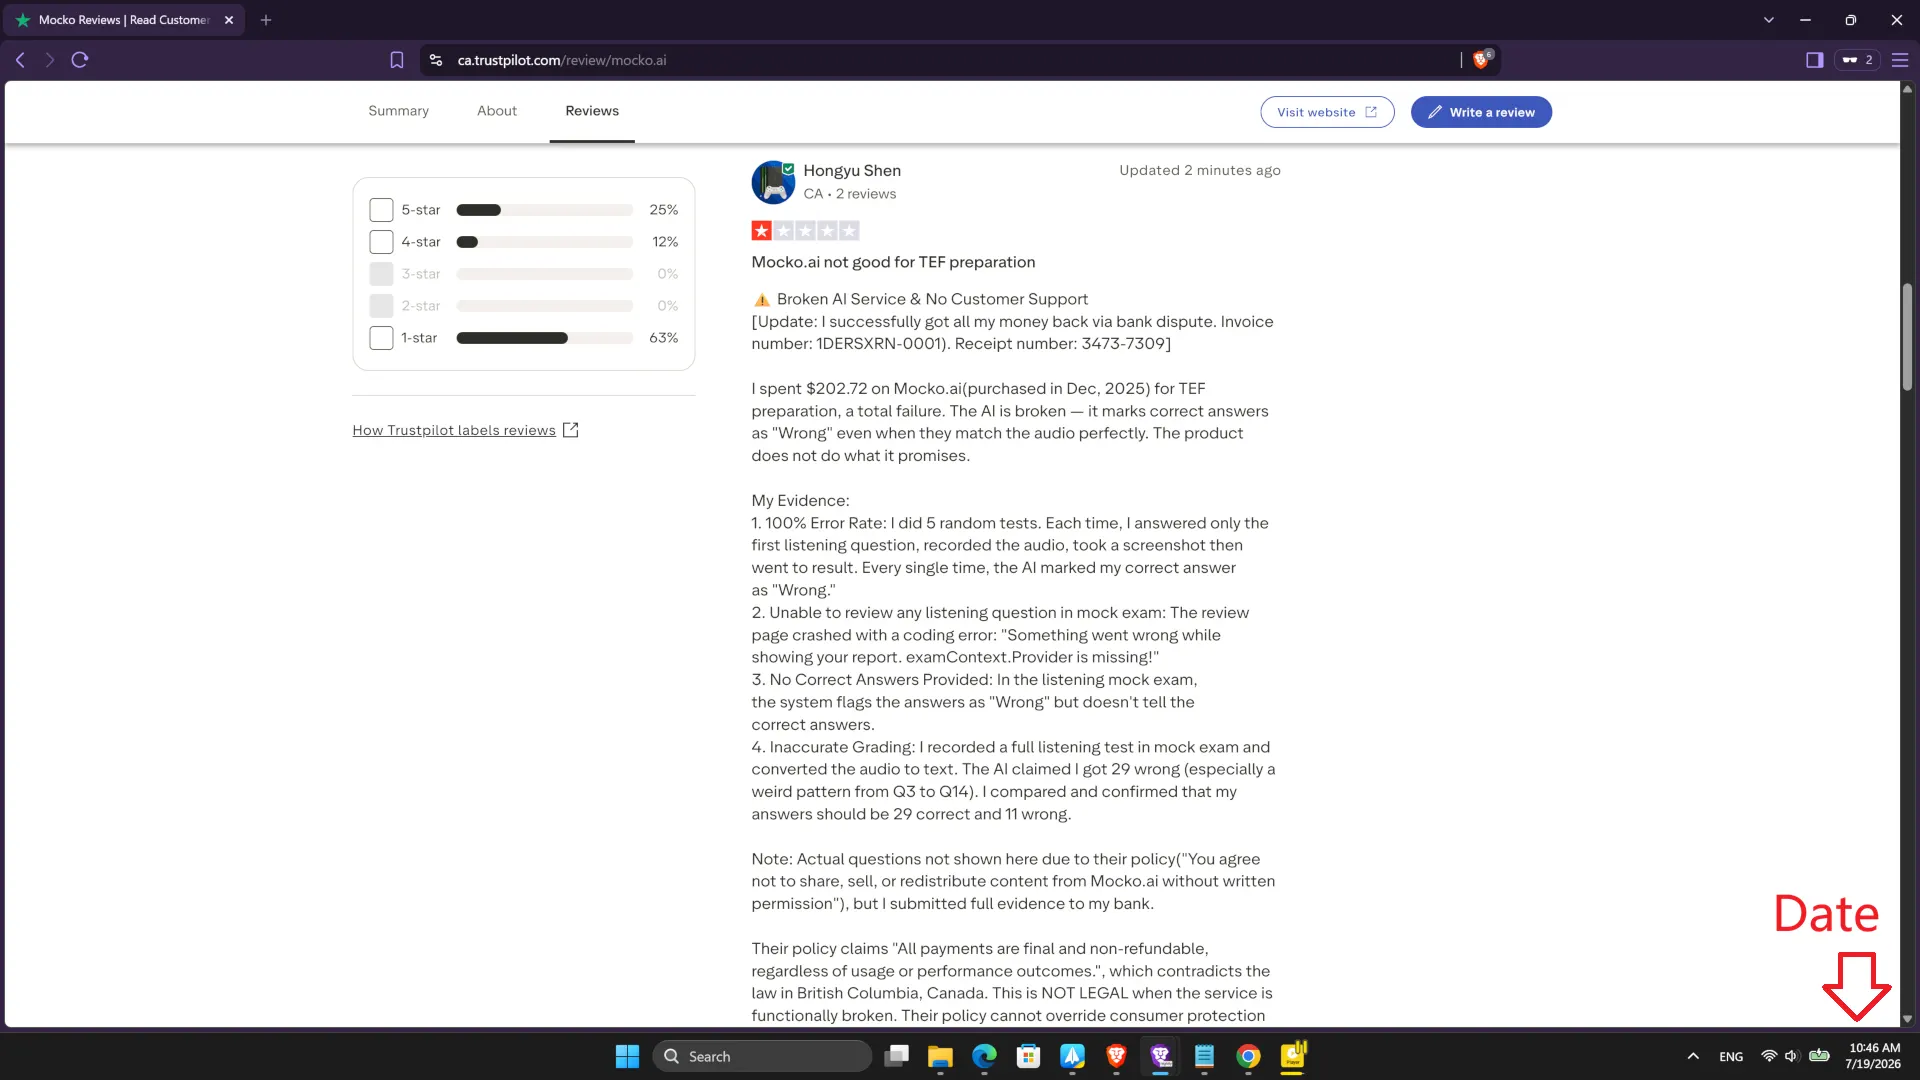Click the taskbar Search box
Screen dimensions: 1920x1080
(762, 1056)
